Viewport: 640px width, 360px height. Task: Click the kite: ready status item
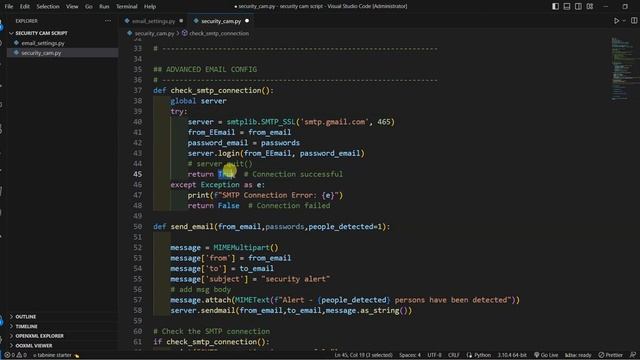tap(578, 355)
